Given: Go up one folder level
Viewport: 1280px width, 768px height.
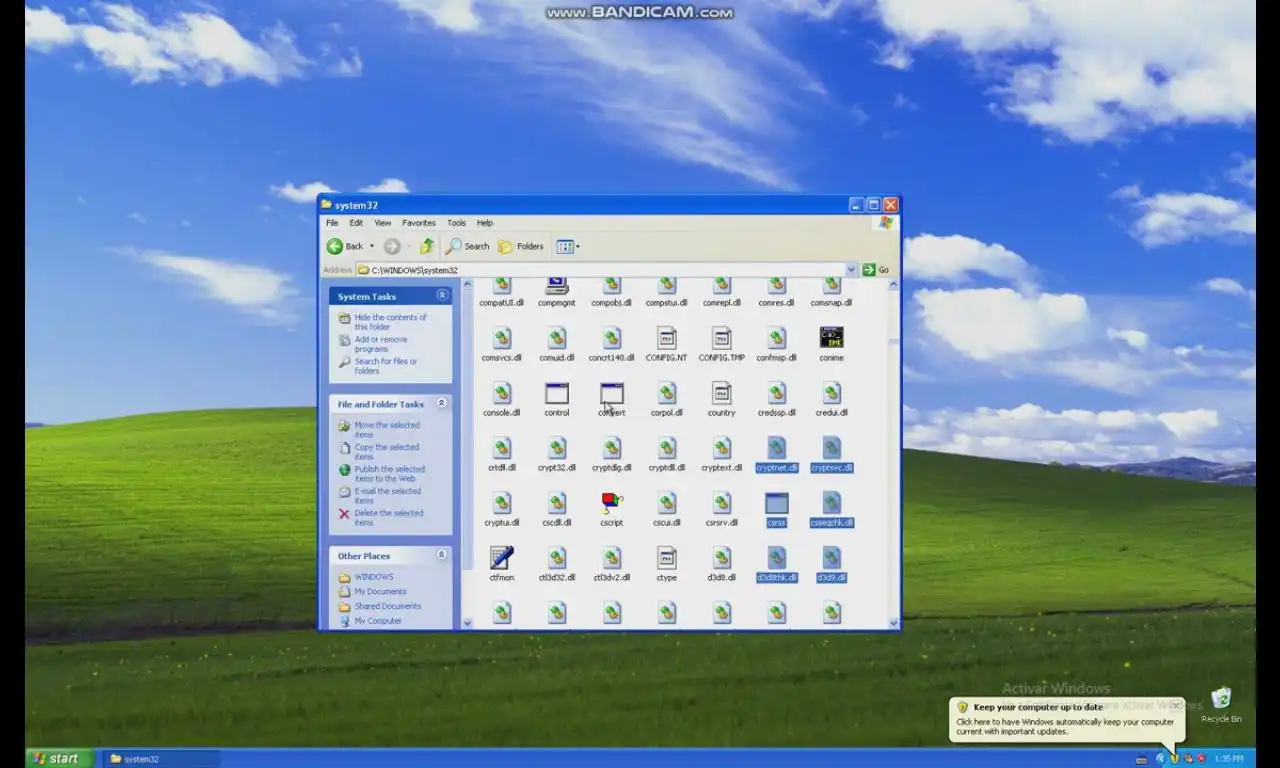Looking at the screenshot, I should 427,246.
